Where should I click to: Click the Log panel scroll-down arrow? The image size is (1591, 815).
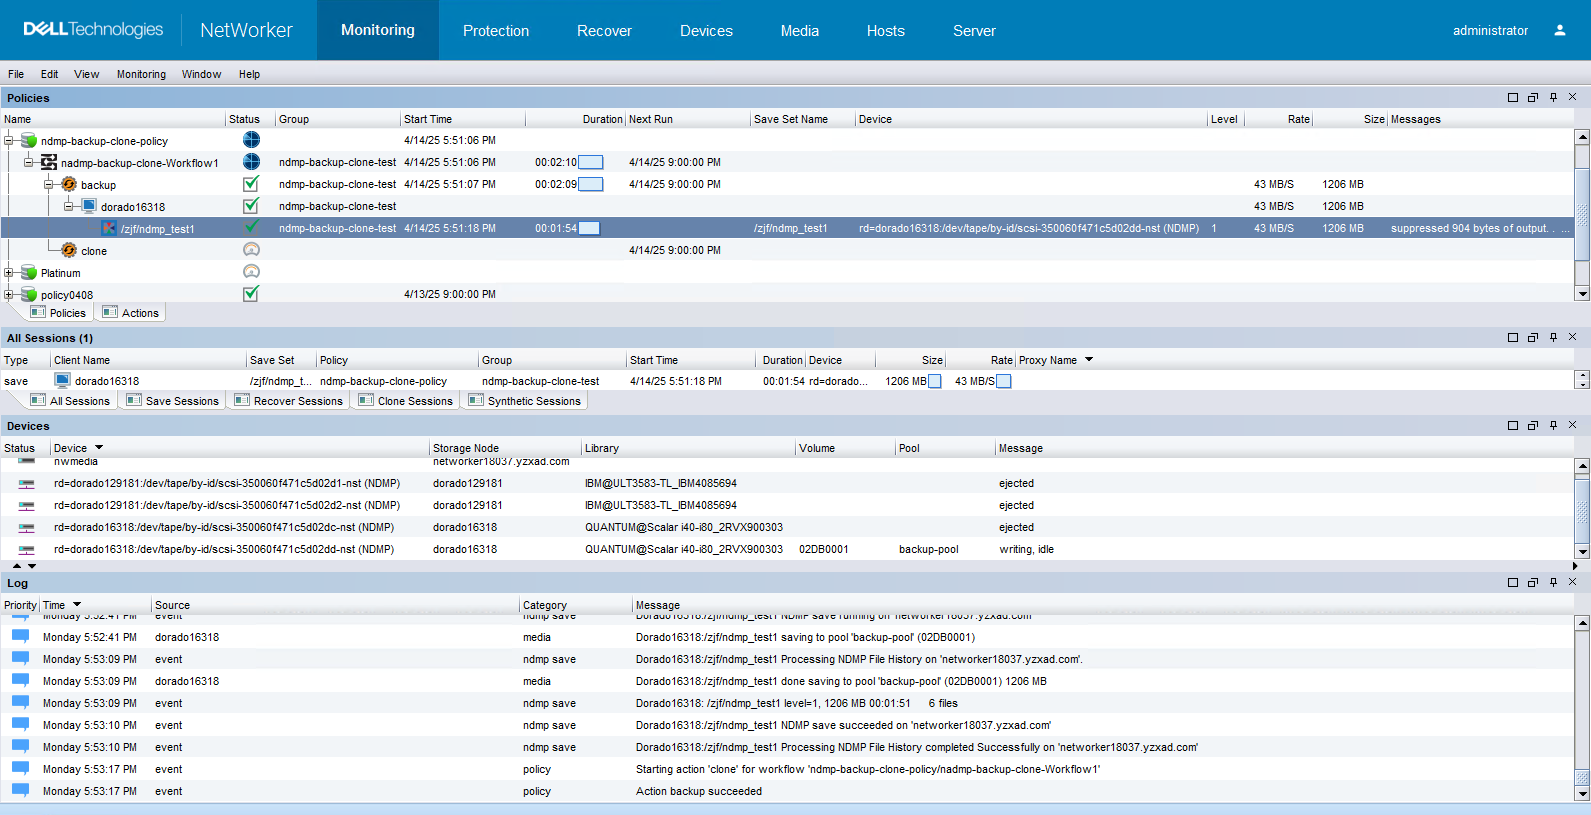point(1582,793)
